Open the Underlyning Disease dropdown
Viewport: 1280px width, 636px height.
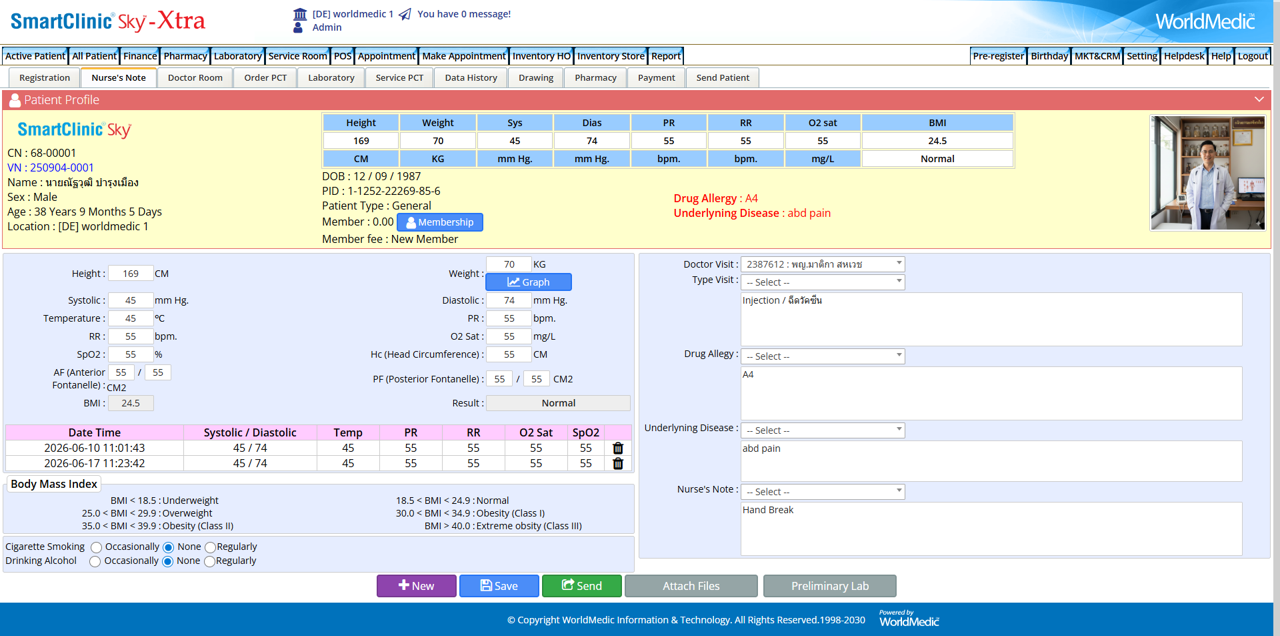[822, 430]
